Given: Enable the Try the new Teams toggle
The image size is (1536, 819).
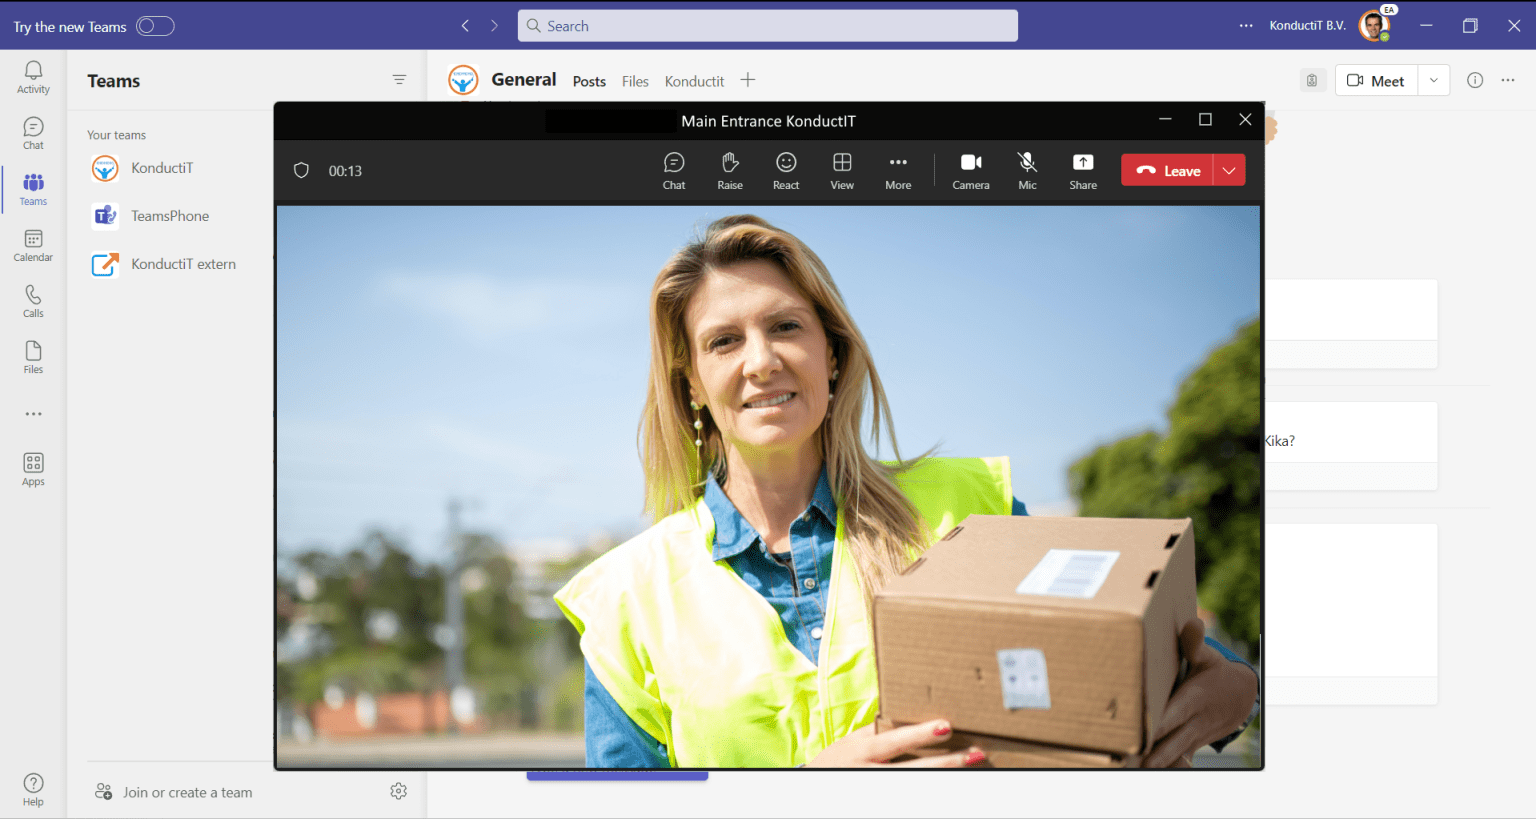Looking at the screenshot, I should pyautogui.click(x=155, y=26).
